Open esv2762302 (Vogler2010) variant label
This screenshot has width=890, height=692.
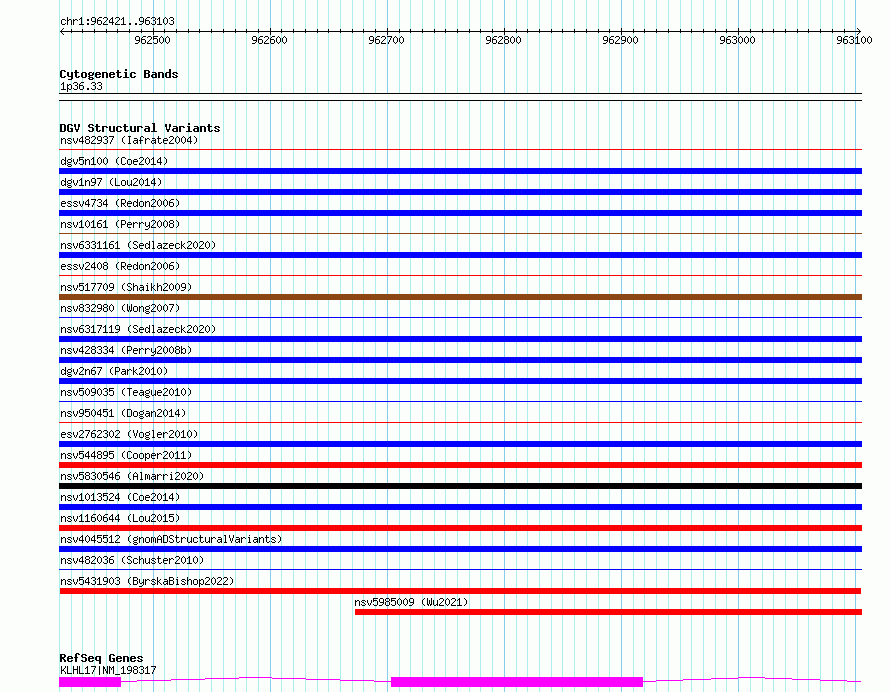point(129,434)
